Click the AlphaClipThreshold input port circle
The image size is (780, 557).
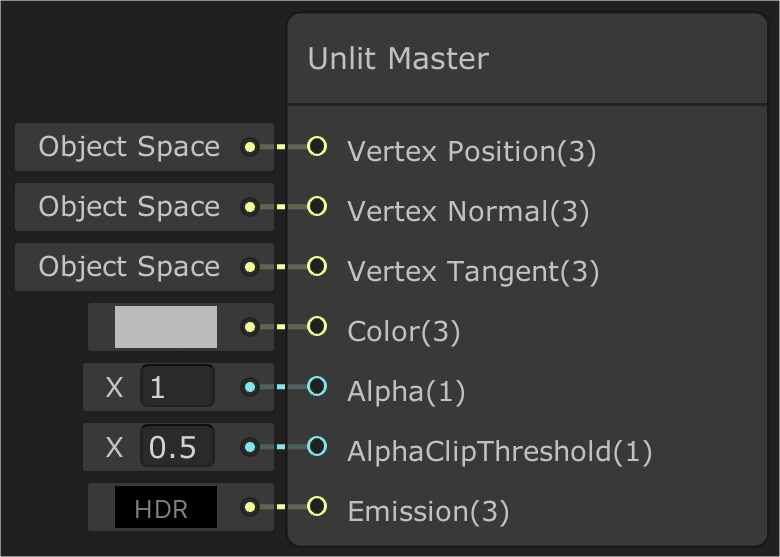pos(317,447)
